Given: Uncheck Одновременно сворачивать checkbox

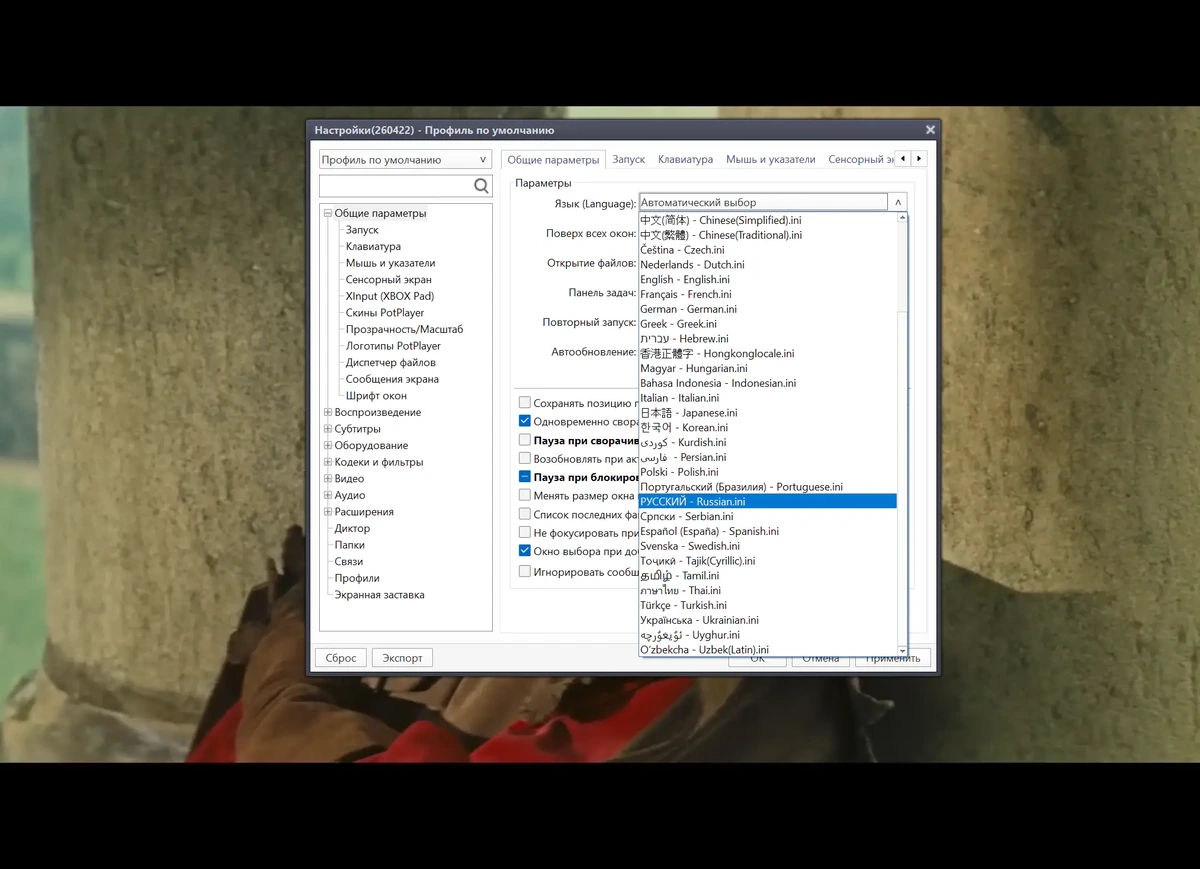Looking at the screenshot, I should click(x=525, y=421).
